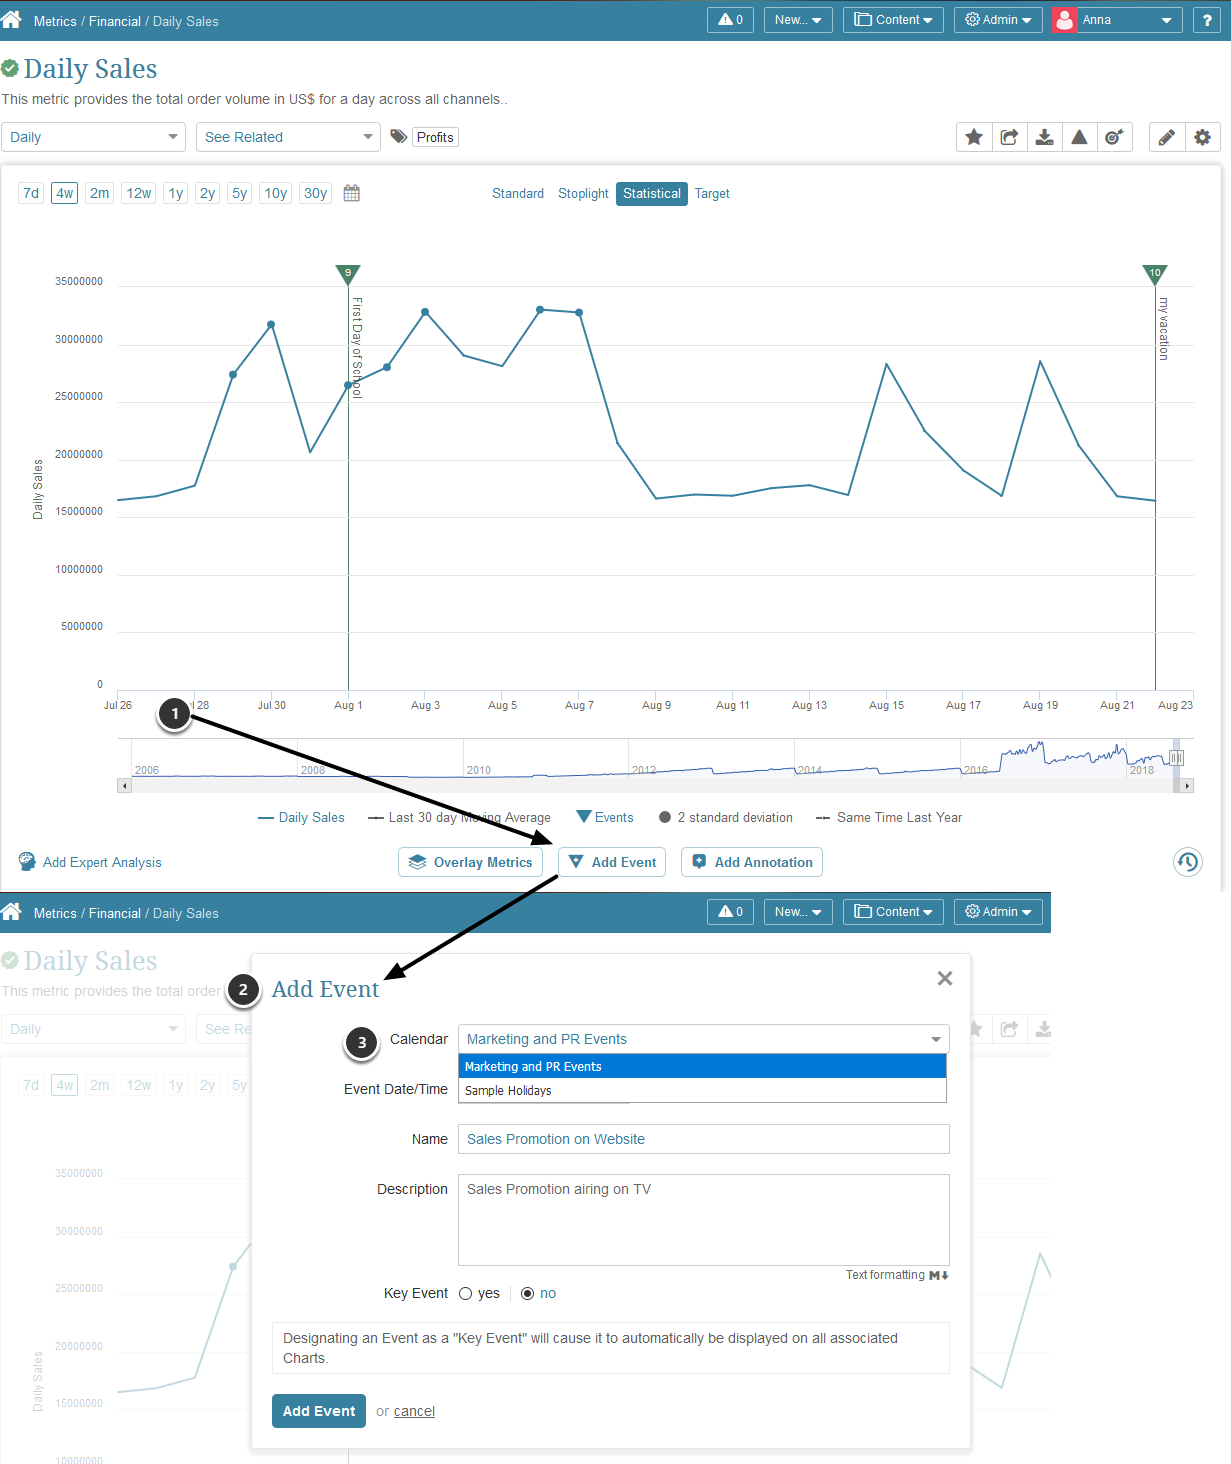Select Marketing and PR Events option
This screenshot has width=1231, height=1464.
(702, 1066)
